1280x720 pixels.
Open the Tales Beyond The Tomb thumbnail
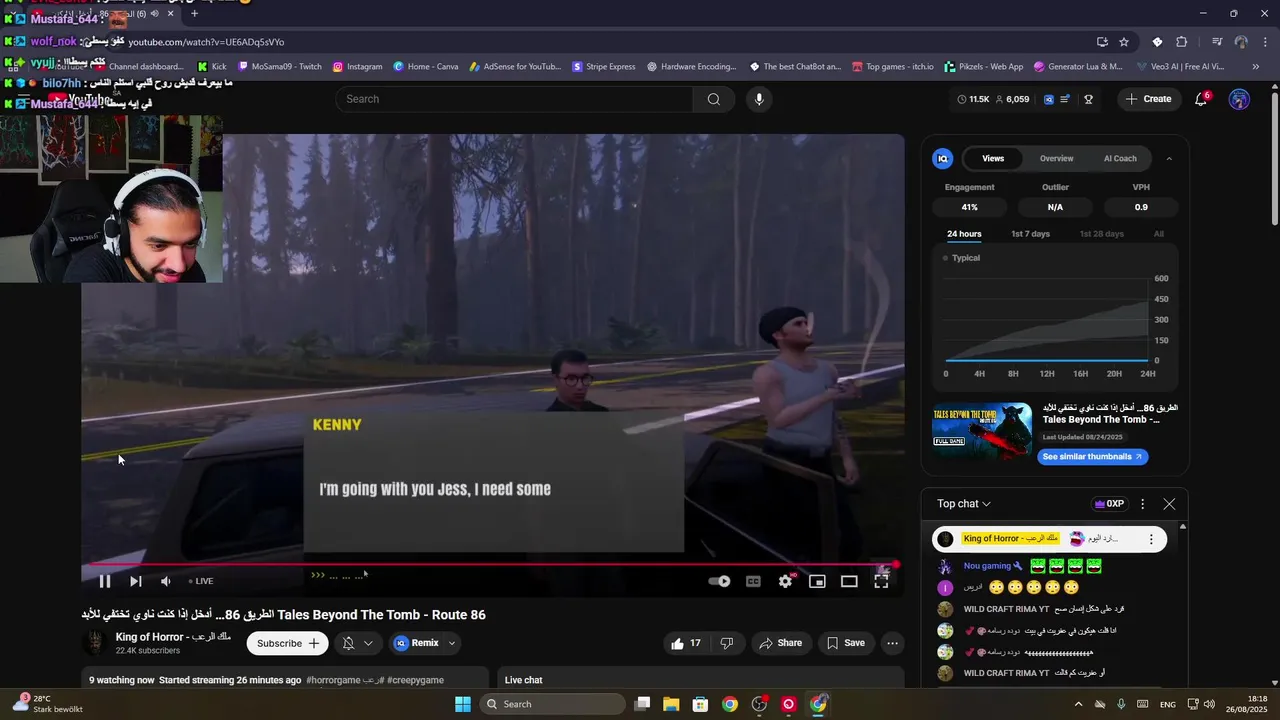pyautogui.click(x=982, y=430)
